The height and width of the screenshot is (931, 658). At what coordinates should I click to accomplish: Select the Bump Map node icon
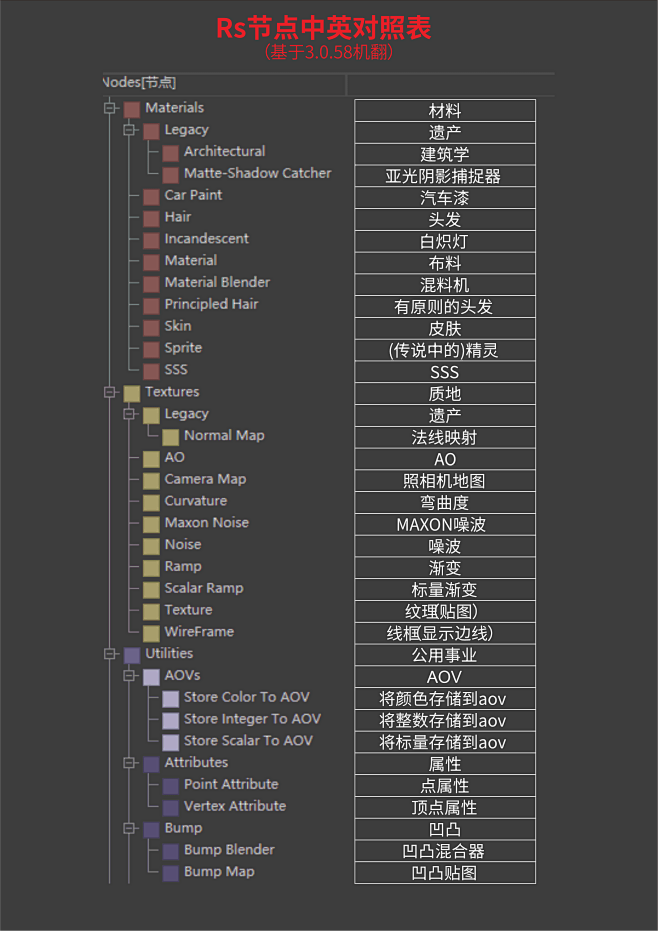point(170,871)
